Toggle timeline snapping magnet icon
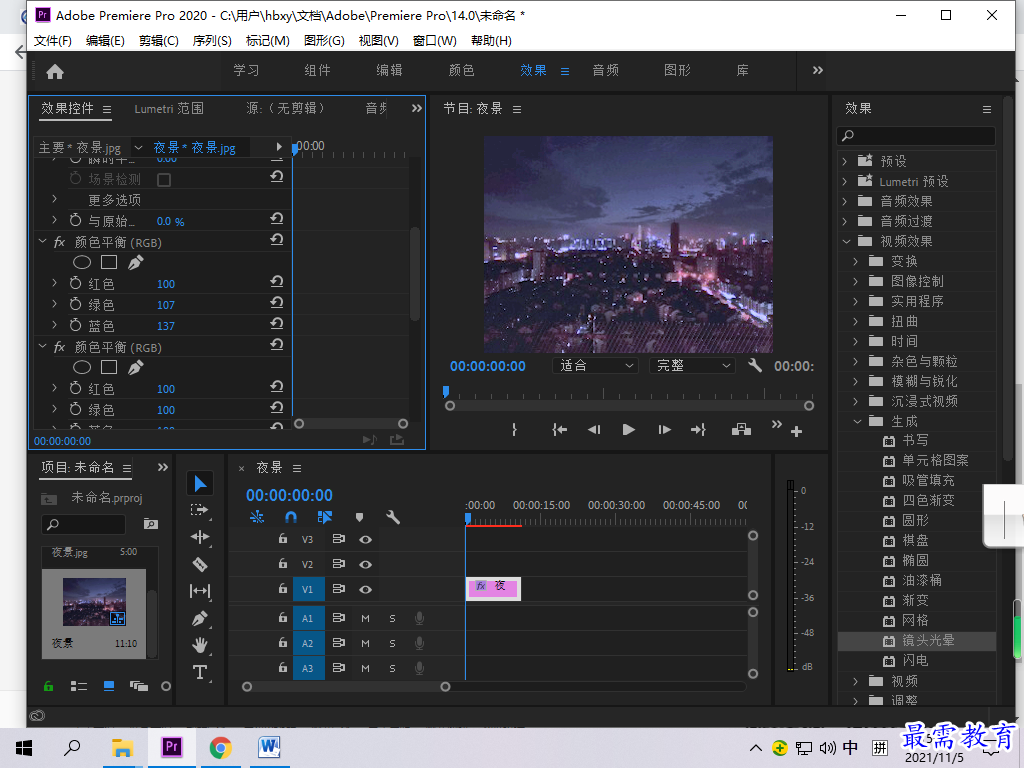This screenshot has height=768, width=1024. tap(291, 517)
